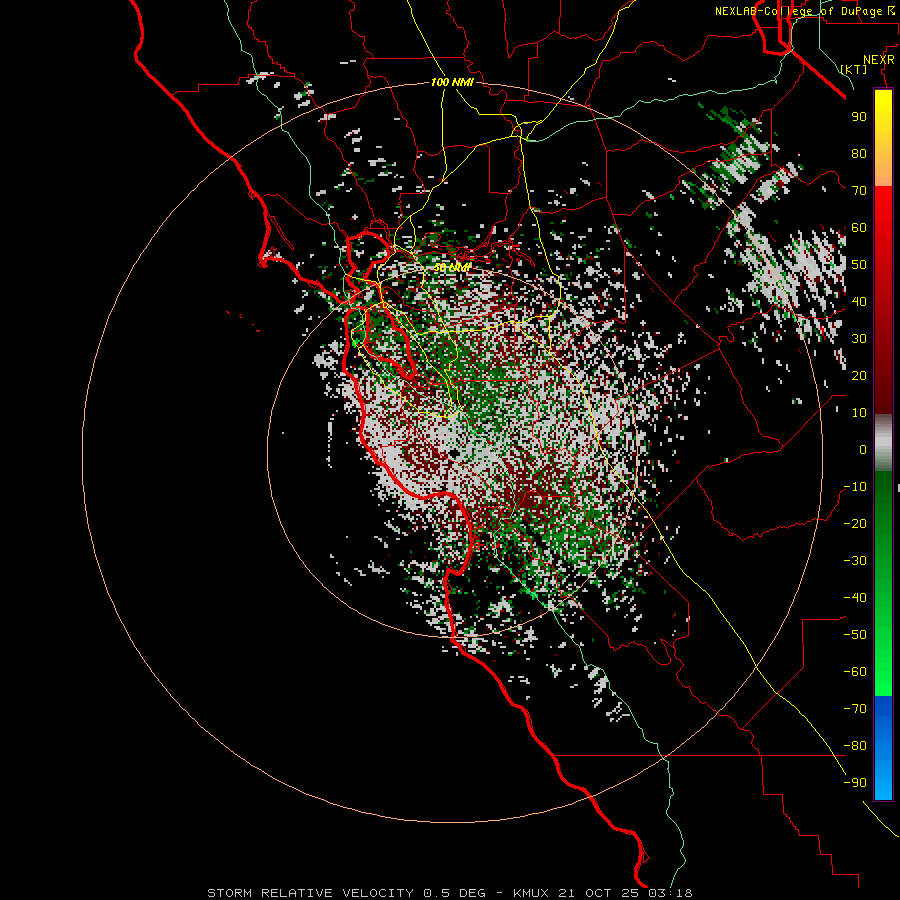
Task: Click the 100 NMI range ring label
Action: (452, 82)
